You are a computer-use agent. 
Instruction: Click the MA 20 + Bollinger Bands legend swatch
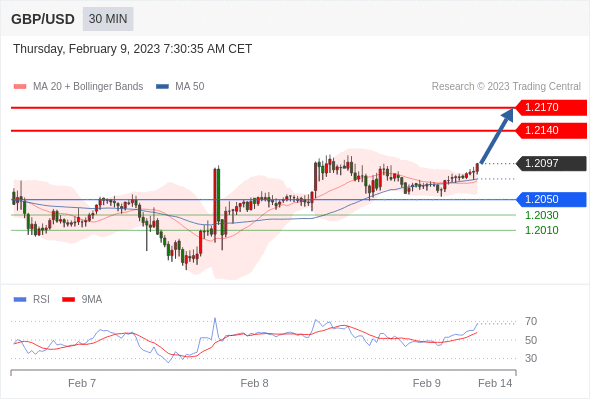coord(20,87)
